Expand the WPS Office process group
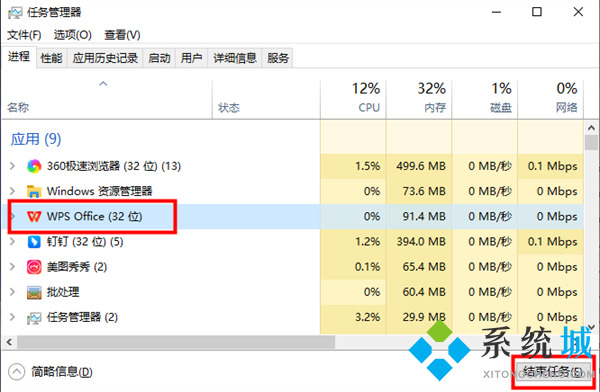The width and height of the screenshot is (600, 392). [x=12, y=217]
